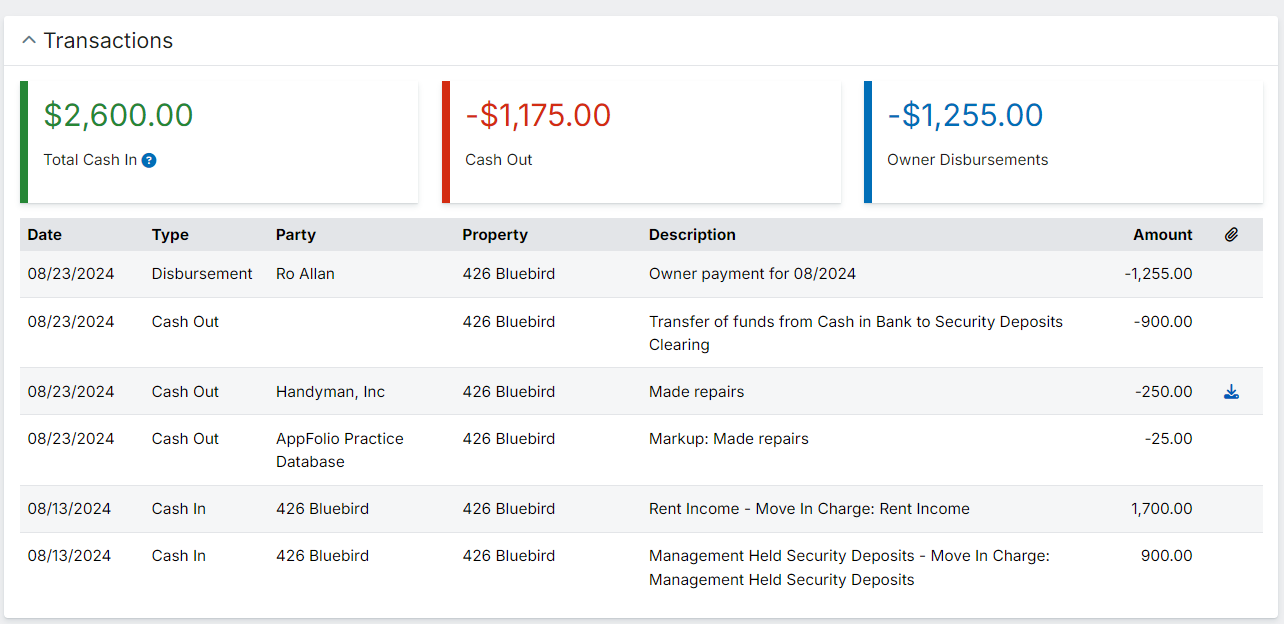Image resolution: width=1284 pixels, height=624 pixels.
Task: Download the Made repairs attachment
Action: coord(1231,392)
